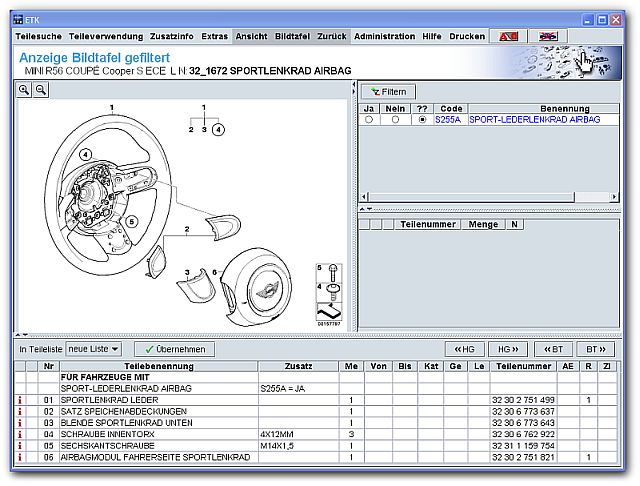
Task: Click the left arrow of filter scrollbar
Action: pyautogui.click(x=364, y=197)
